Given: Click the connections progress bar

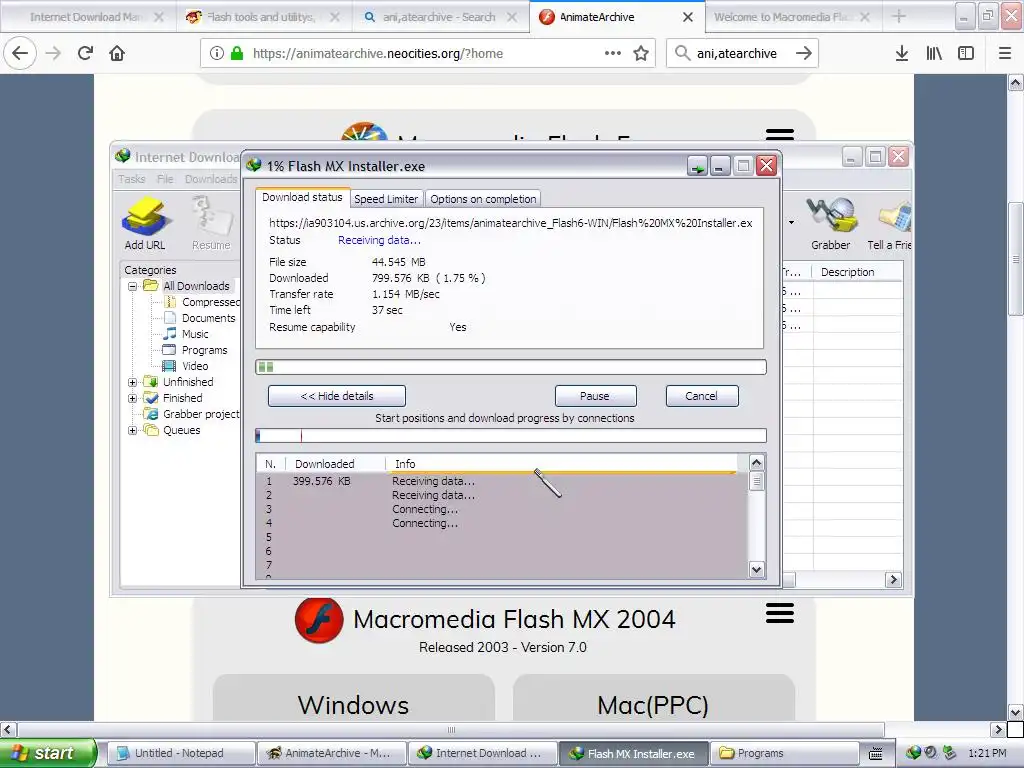Looking at the screenshot, I should click(x=511, y=436).
